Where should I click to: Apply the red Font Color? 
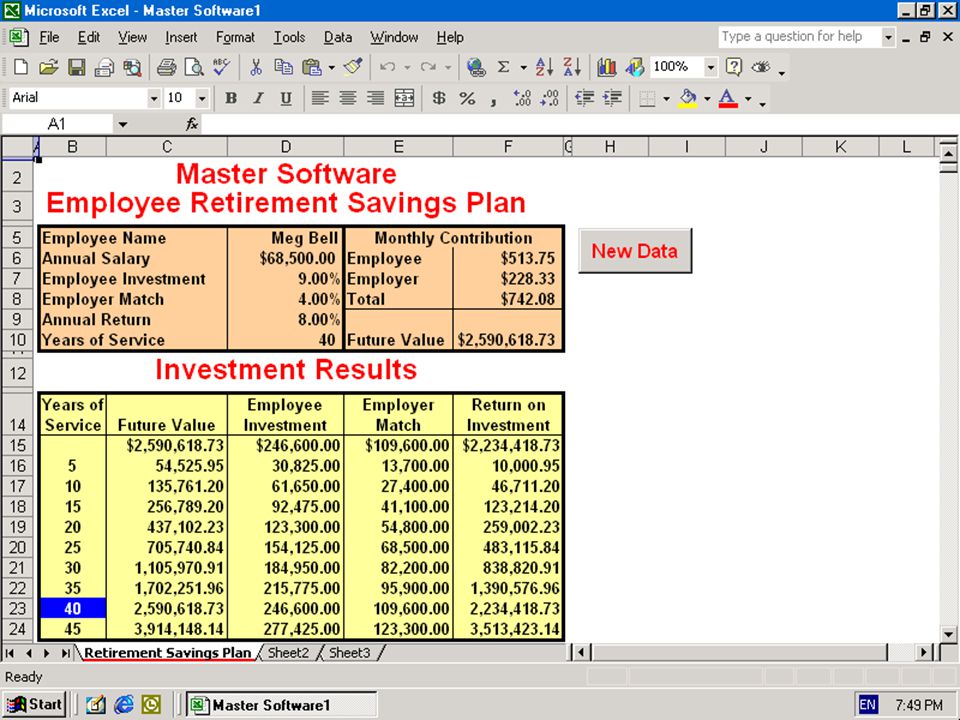click(728, 98)
